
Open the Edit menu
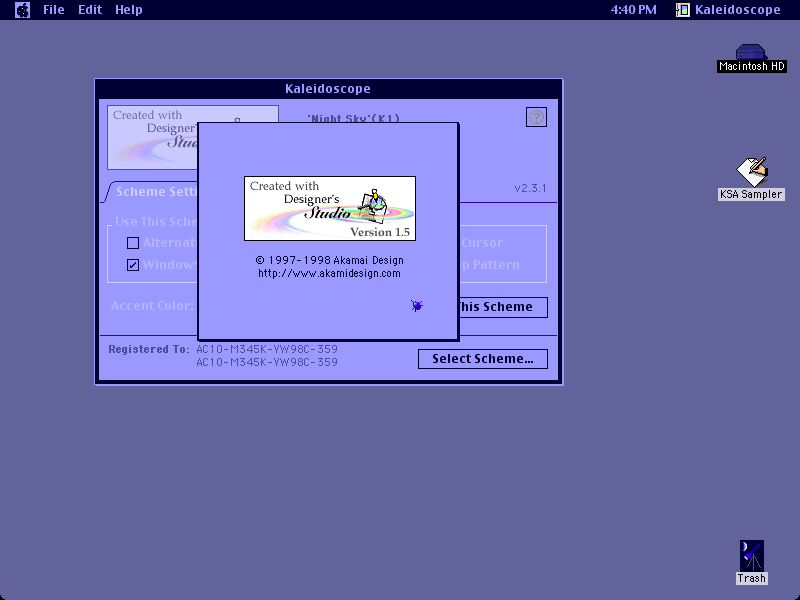[90, 10]
